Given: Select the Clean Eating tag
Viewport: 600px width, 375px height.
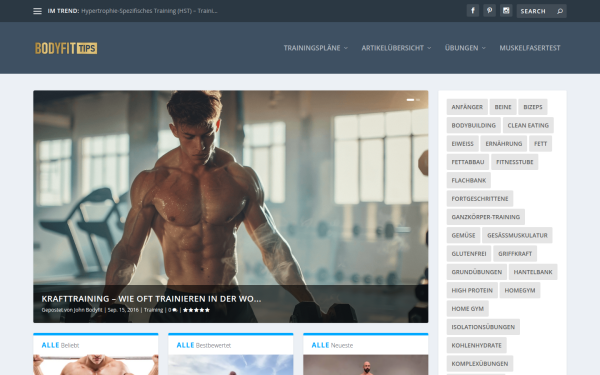Looking at the screenshot, I should click(x=528, y=126).
